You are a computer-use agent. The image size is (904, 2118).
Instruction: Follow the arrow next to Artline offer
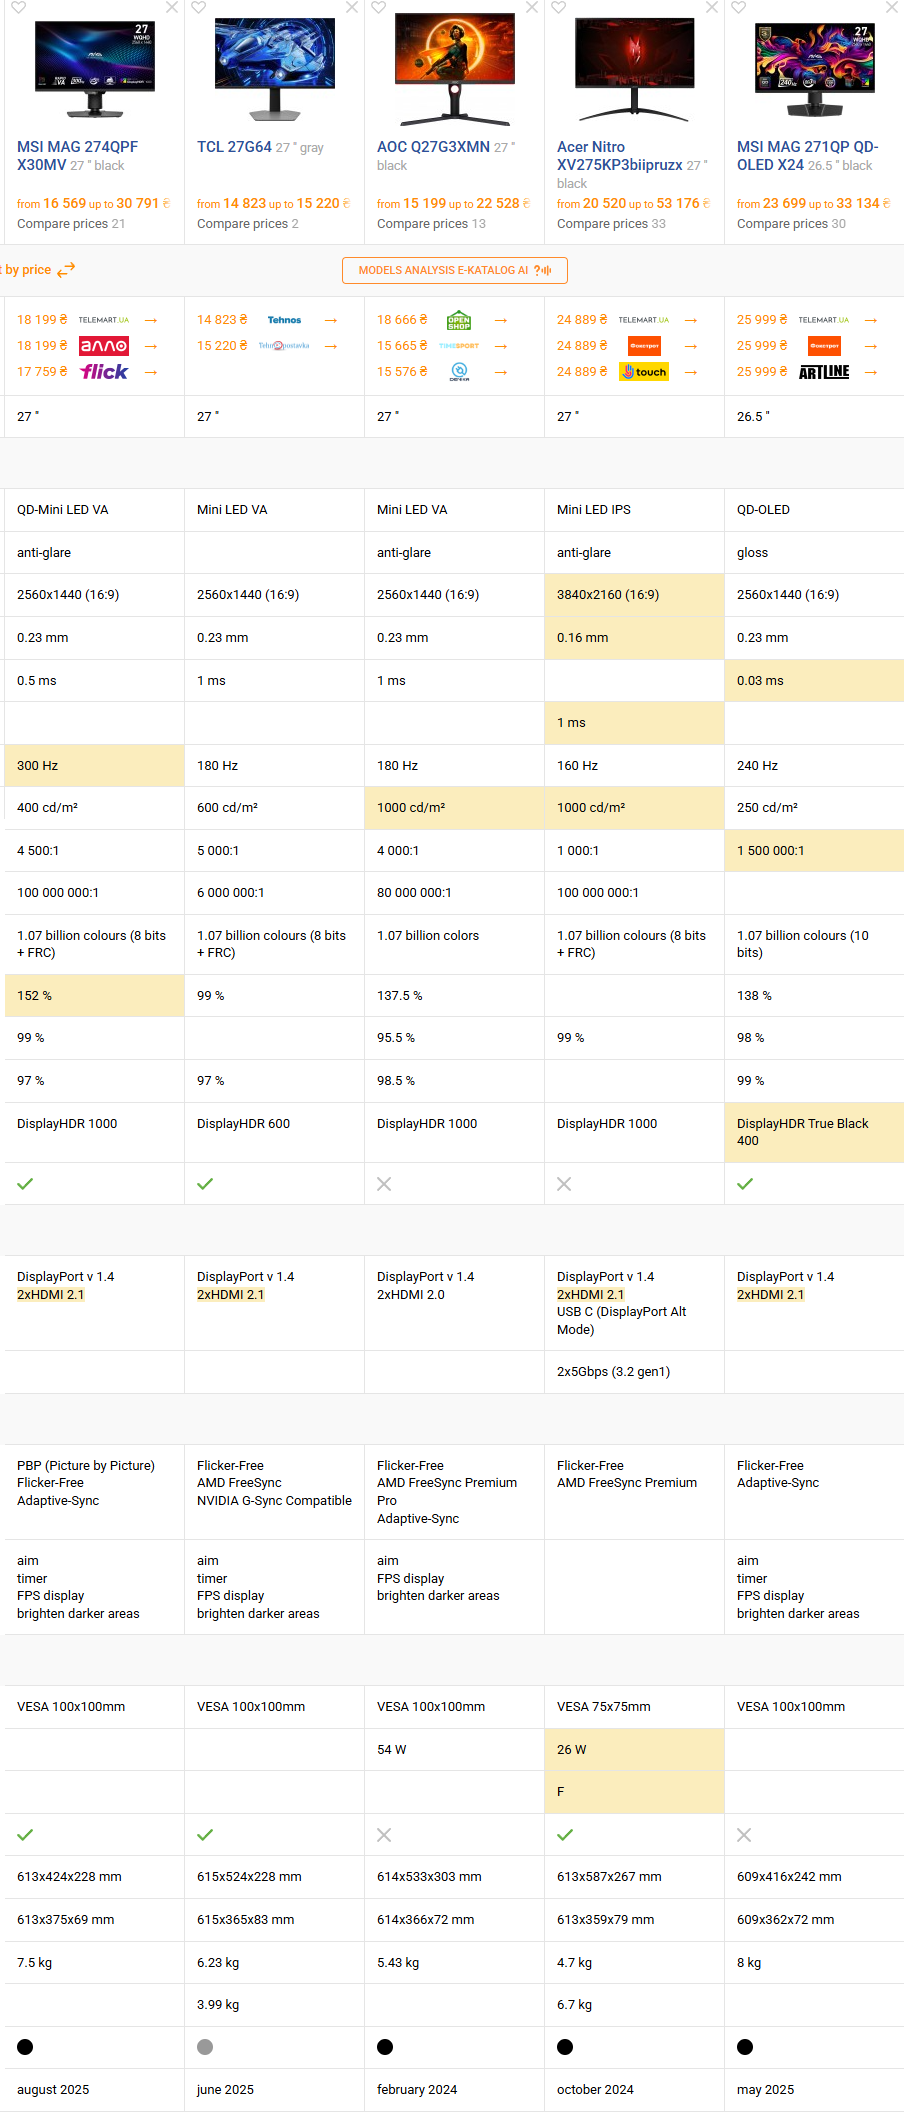(x=871, y=372)
